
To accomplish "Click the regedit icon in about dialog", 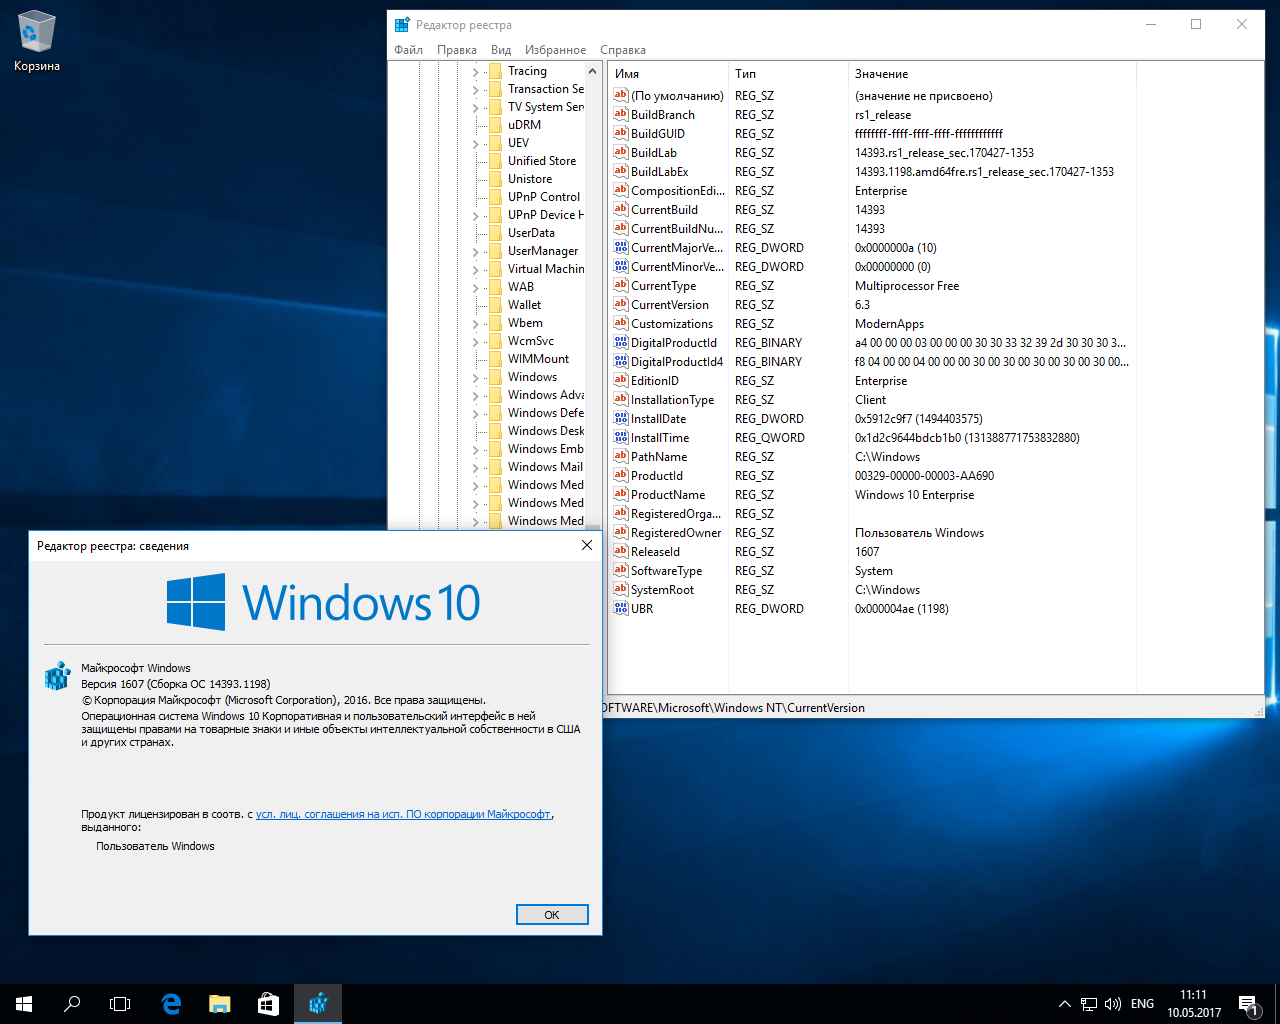I will click(x=57, y=676).
